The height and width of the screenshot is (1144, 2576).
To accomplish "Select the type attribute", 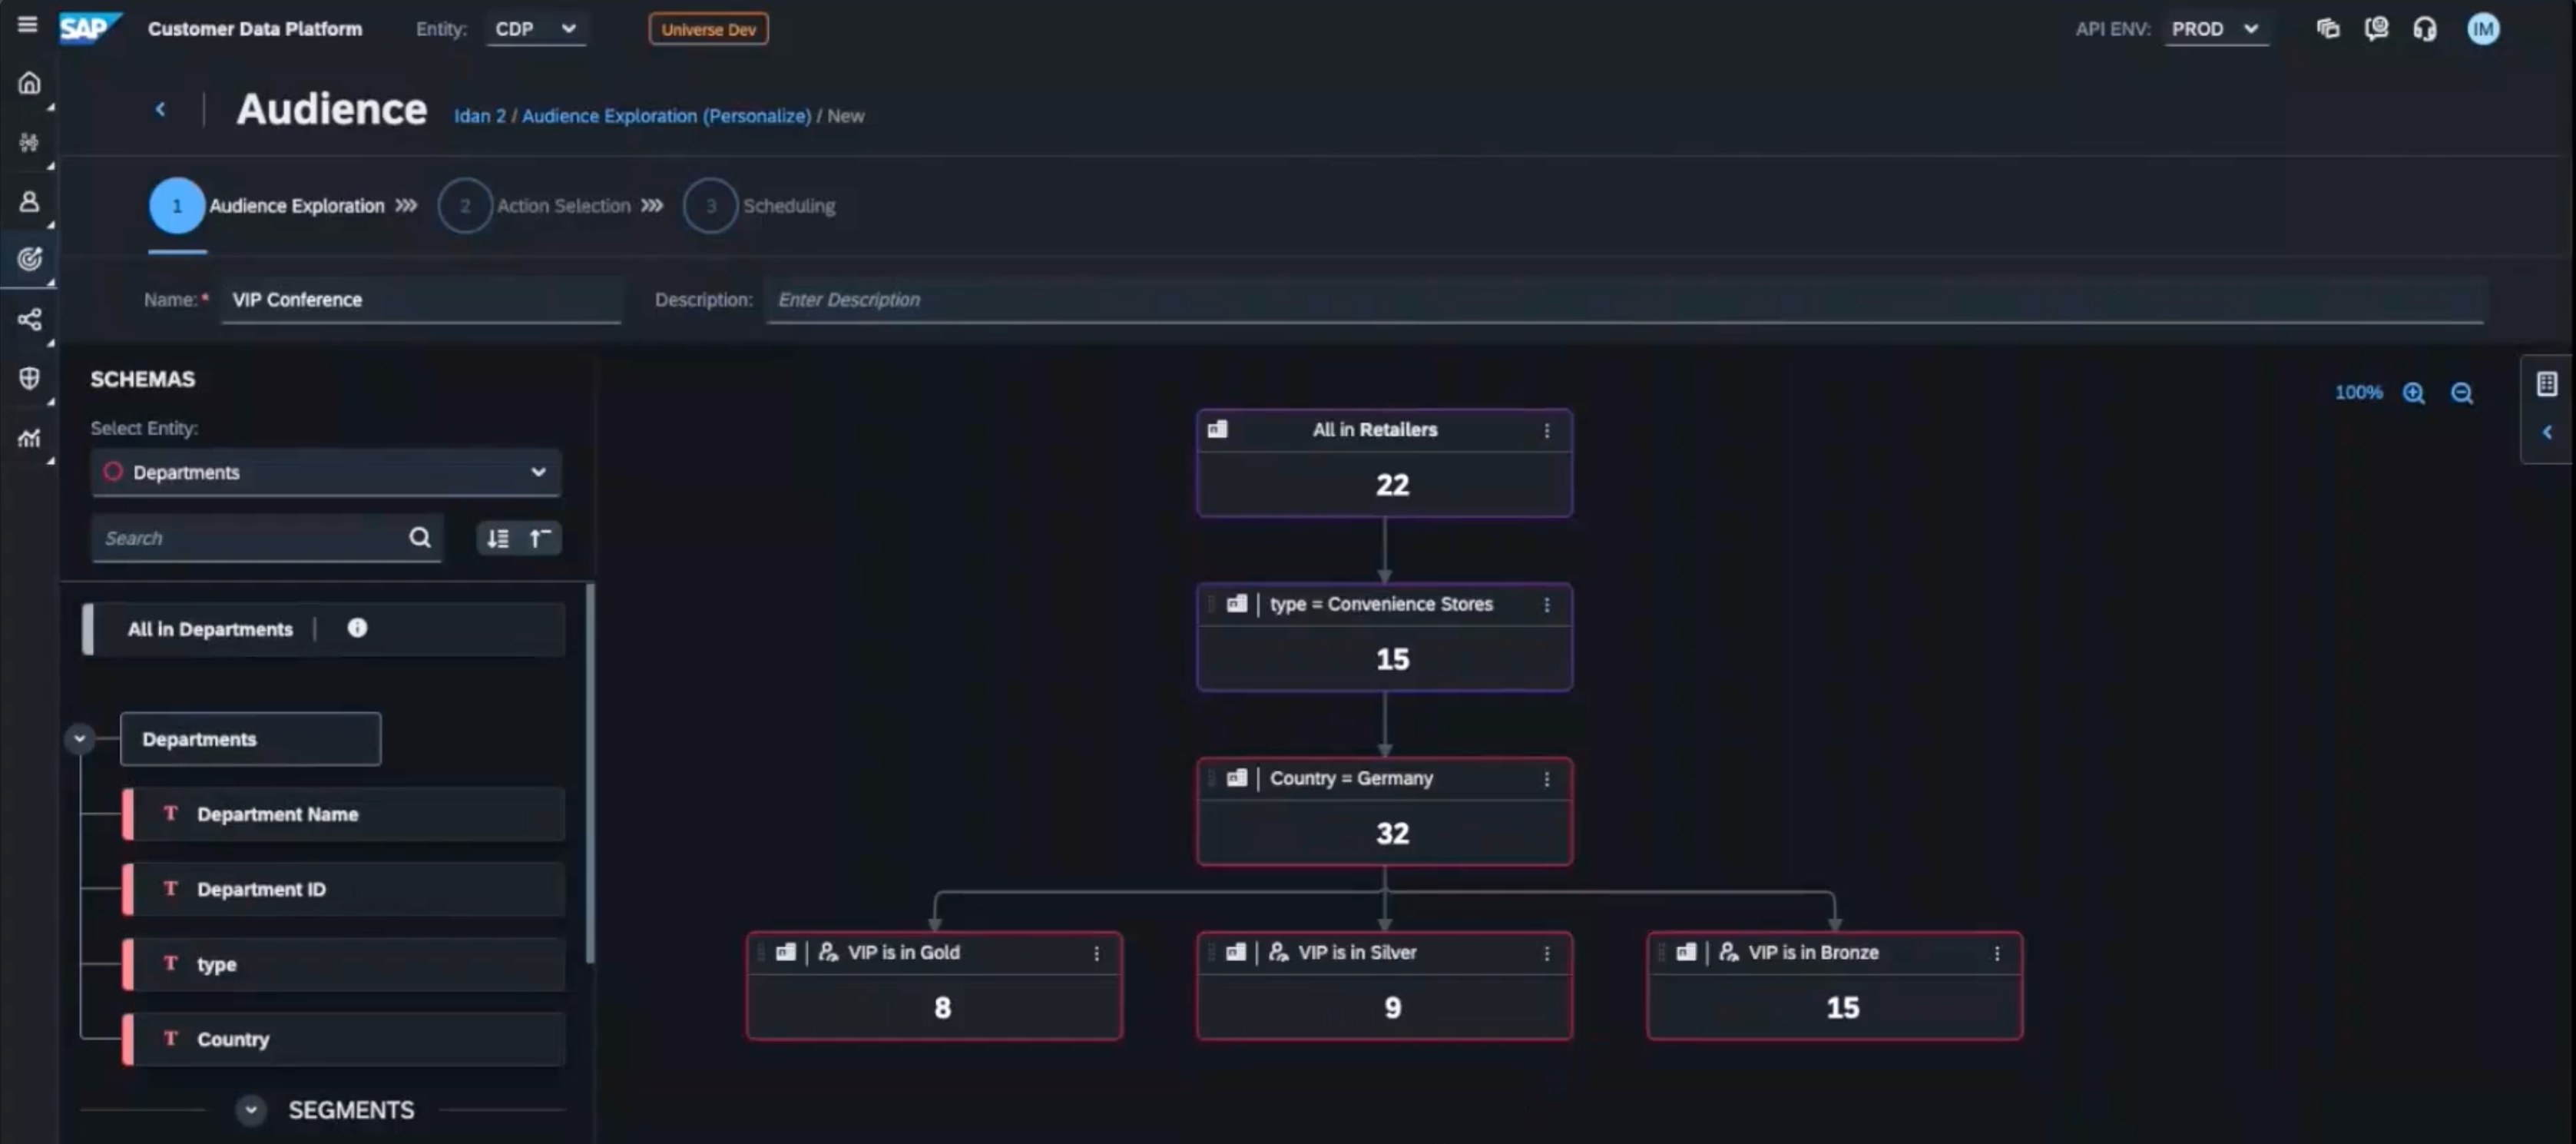I will (x=344, y=964).
